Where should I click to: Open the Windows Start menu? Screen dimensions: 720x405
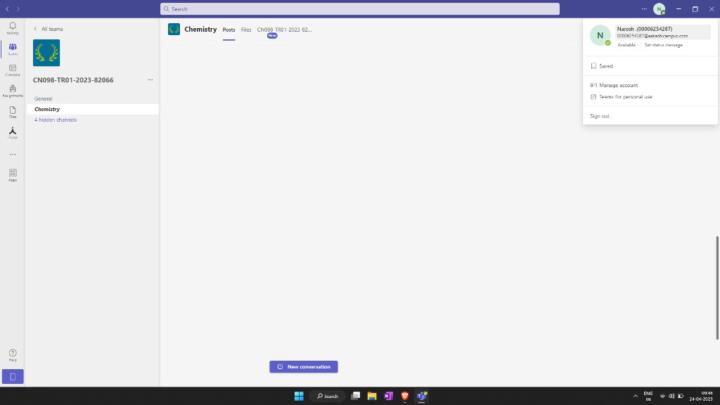click(299, 396)
